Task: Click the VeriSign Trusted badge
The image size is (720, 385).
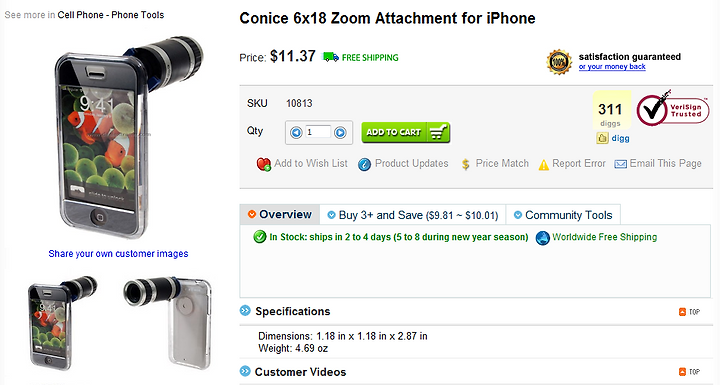Action: (672, 108)
